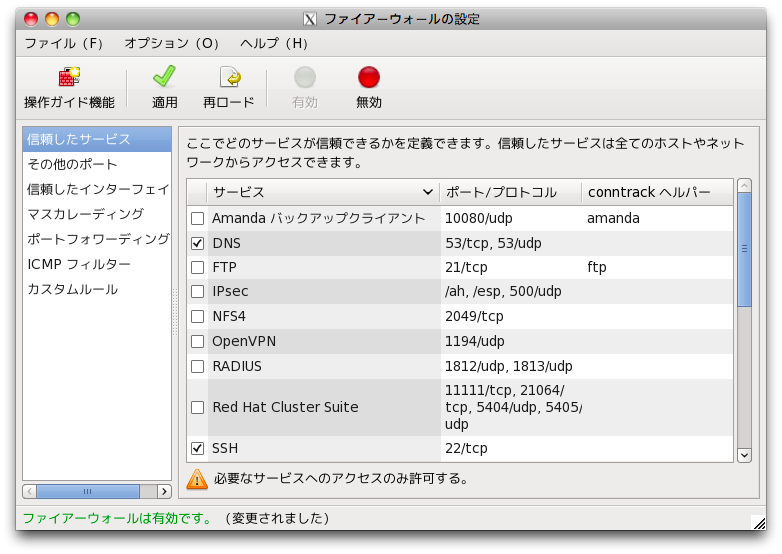Select ICMP フィルター in sidebar
This screenshot has width=782, height=554.
79,264
